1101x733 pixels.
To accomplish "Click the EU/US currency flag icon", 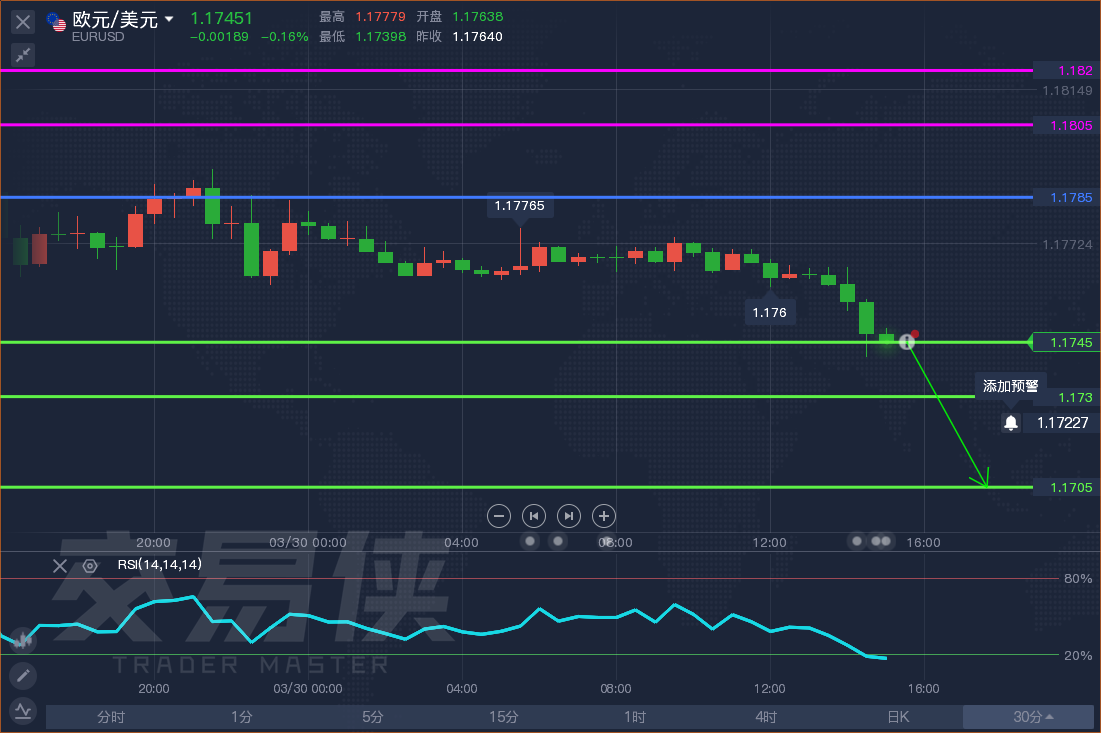I will click(56, 22).
